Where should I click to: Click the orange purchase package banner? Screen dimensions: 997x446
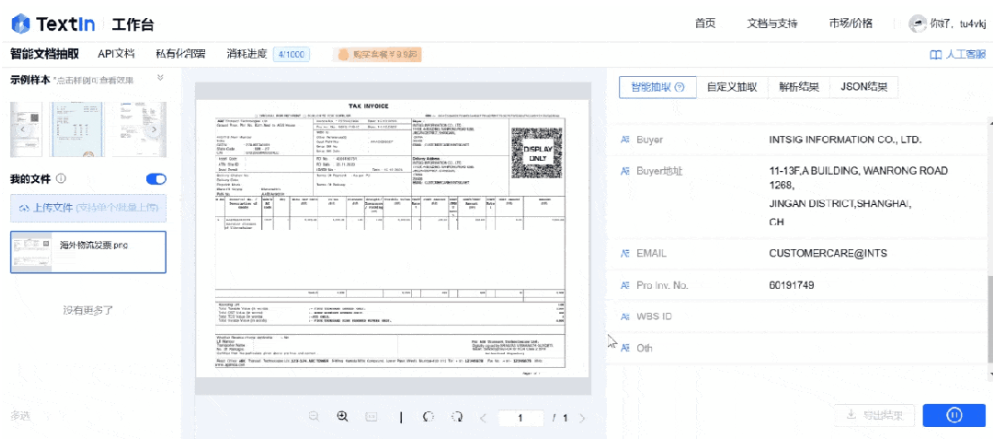[377, 55]
